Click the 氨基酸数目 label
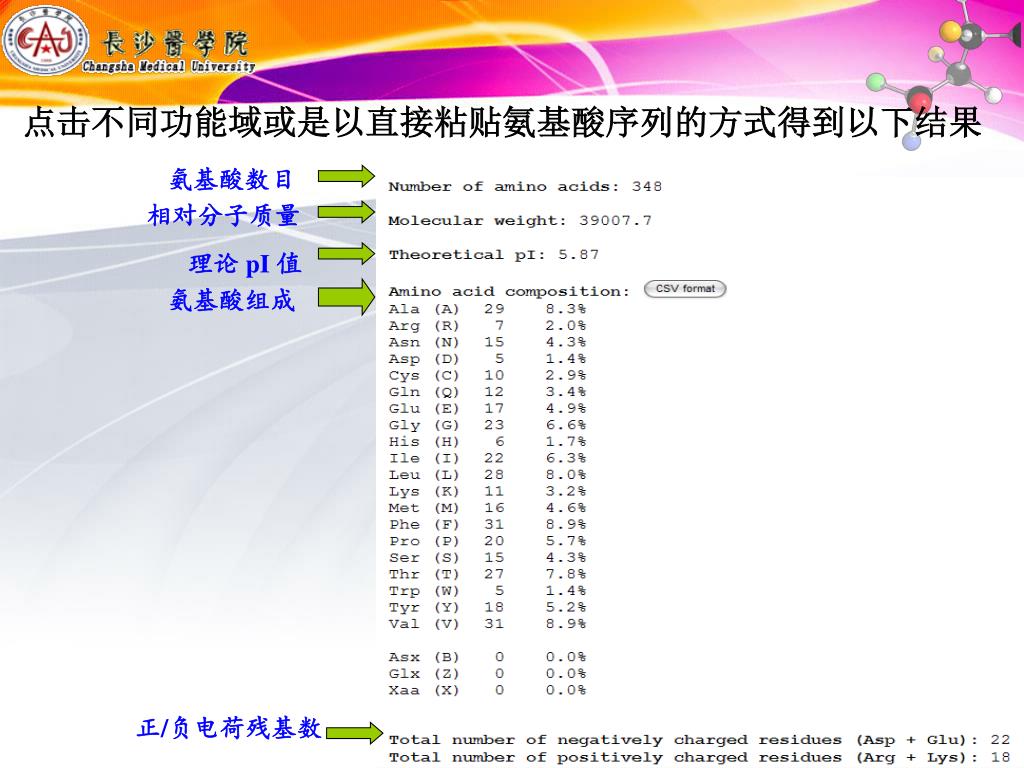This screenshot has height=768, width=1024. click(x=231, y=179)
